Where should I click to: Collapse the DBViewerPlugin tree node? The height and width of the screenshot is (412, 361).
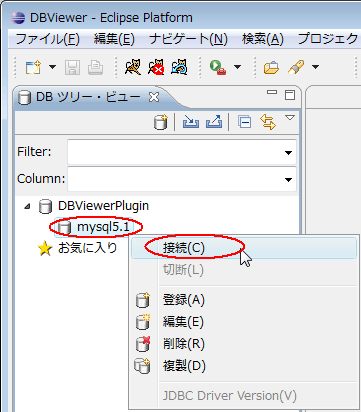pos(27,207)
